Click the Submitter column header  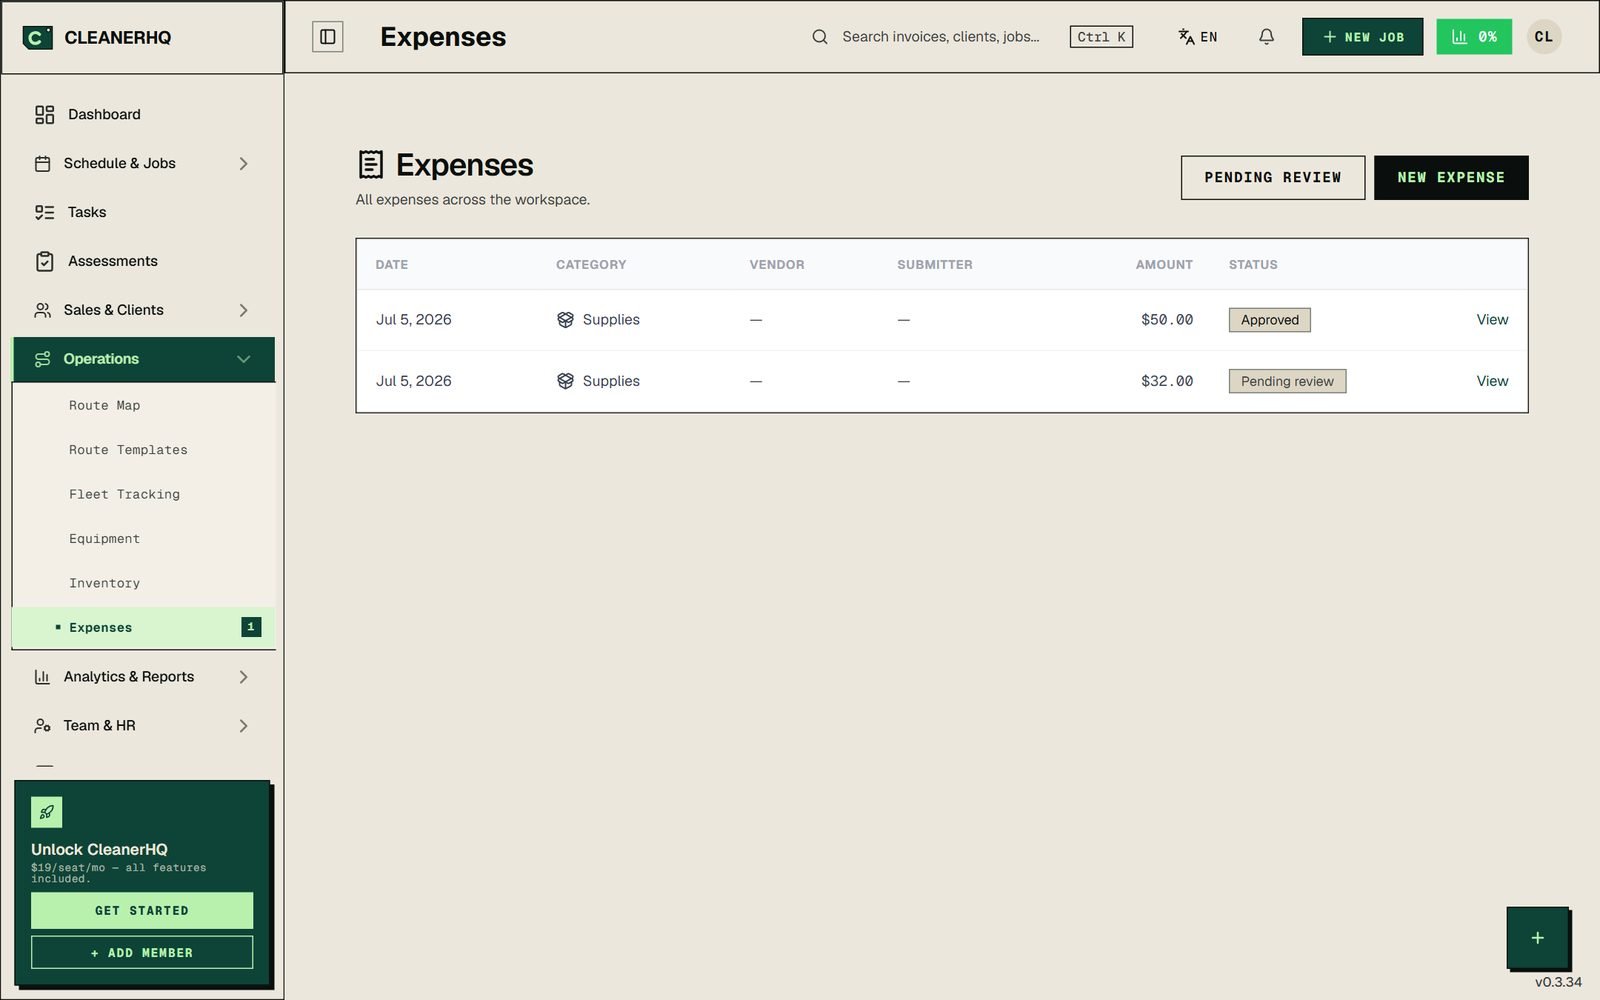click(x=934, y=265)
